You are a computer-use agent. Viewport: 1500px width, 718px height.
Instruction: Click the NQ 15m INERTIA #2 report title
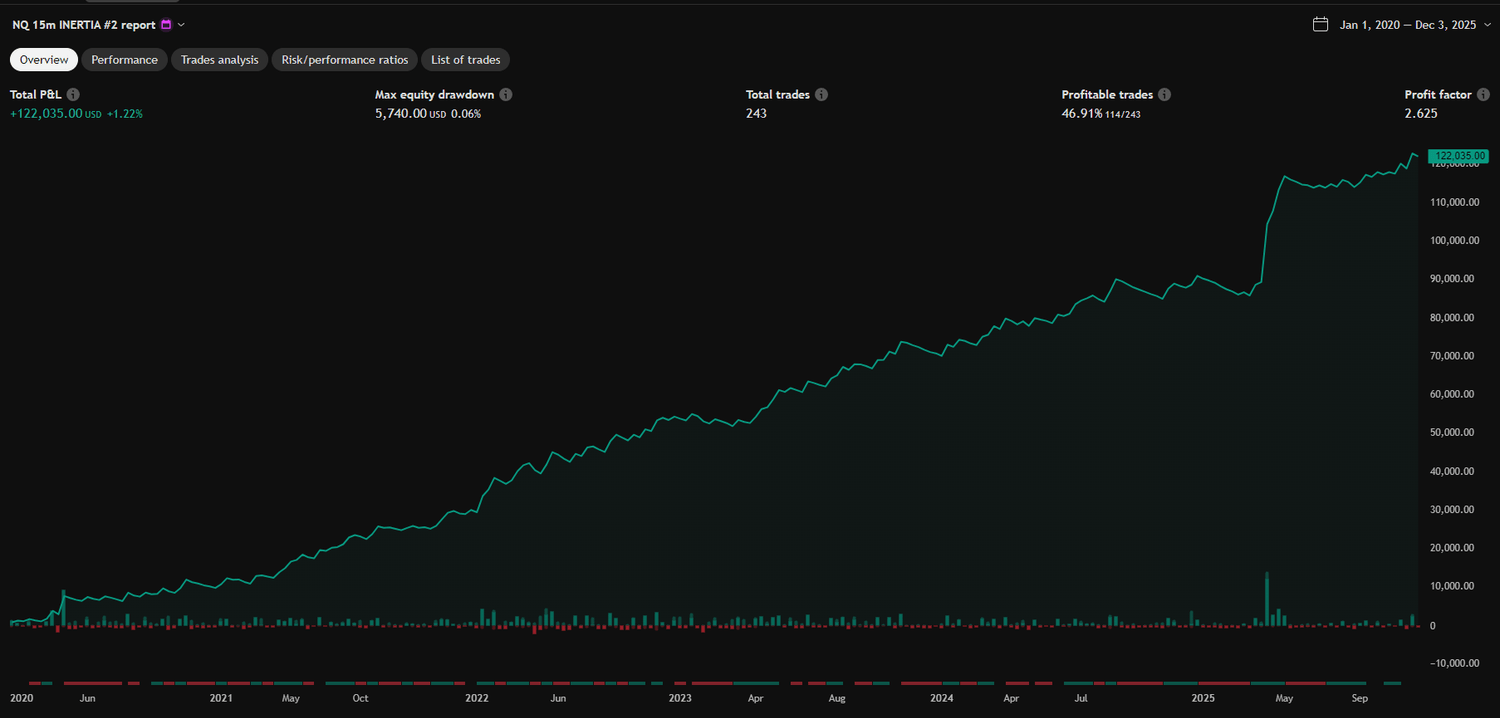coord(84,25)
